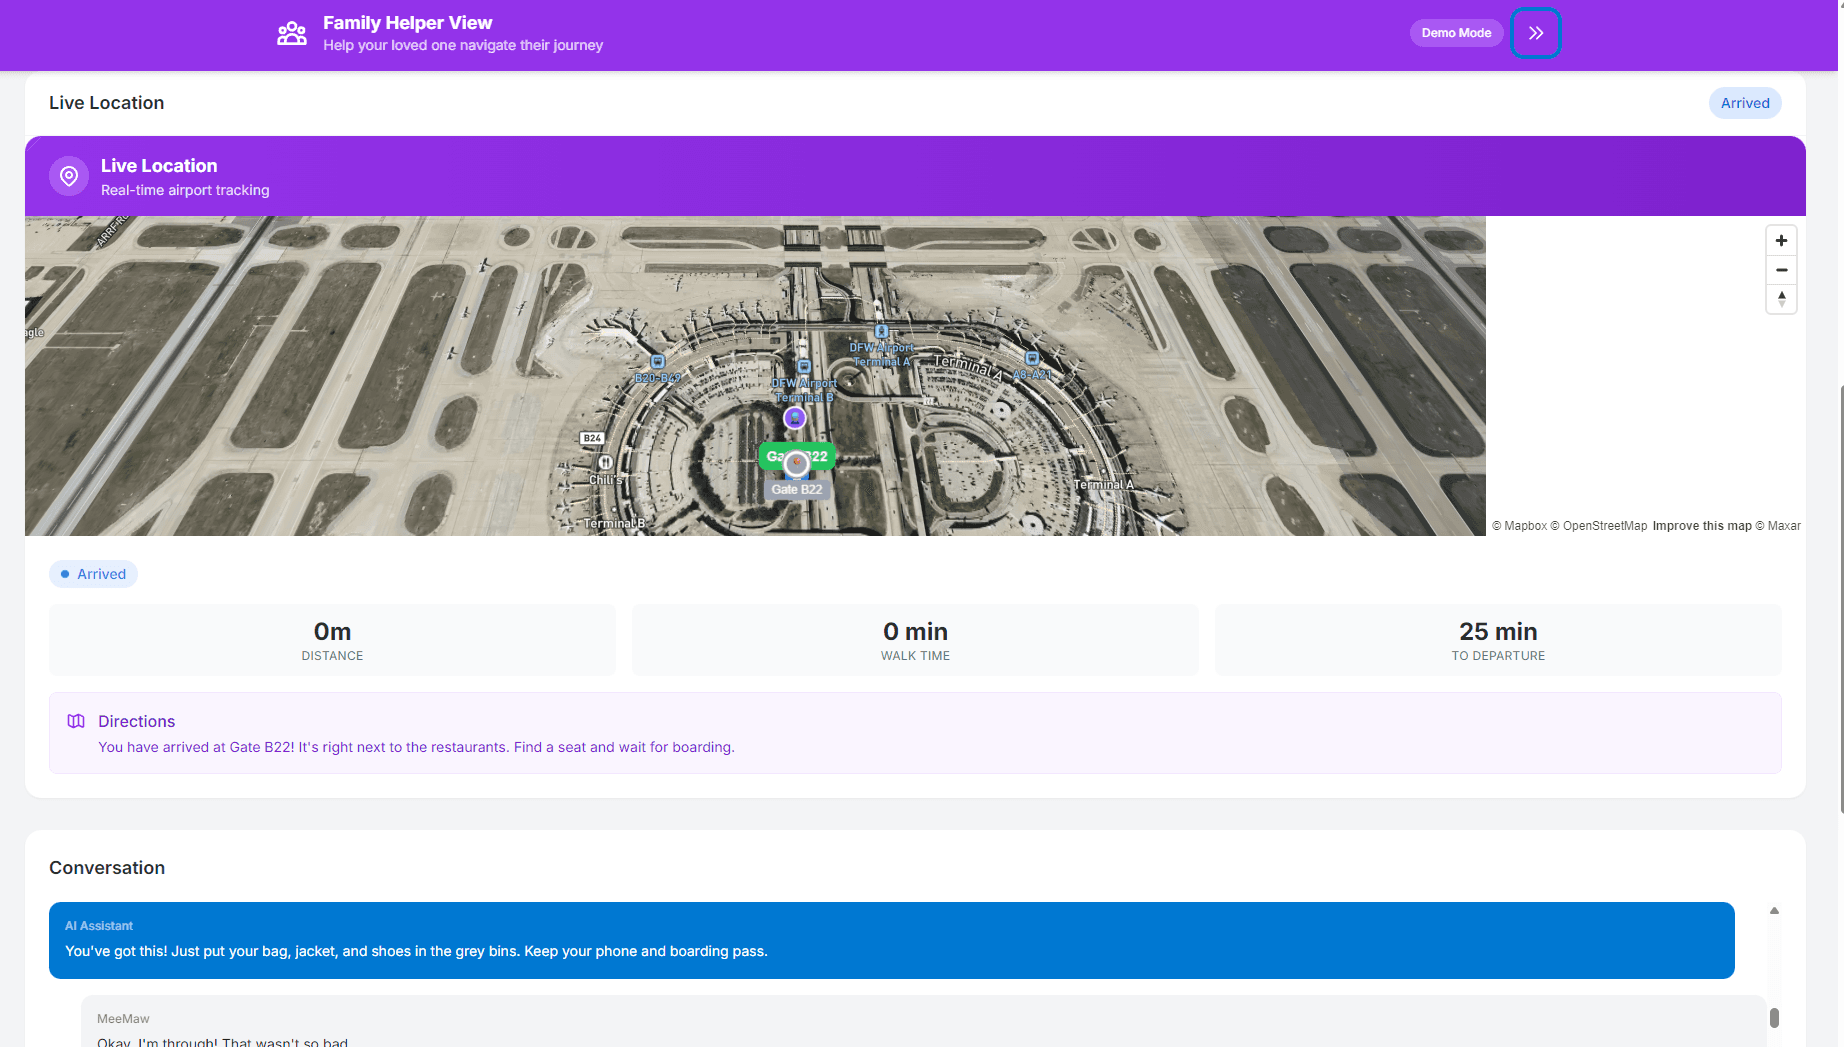This screenshot has width=1844, height=1047.
Task: Click the Family Helper View people icon
Action: pos(292,33)
